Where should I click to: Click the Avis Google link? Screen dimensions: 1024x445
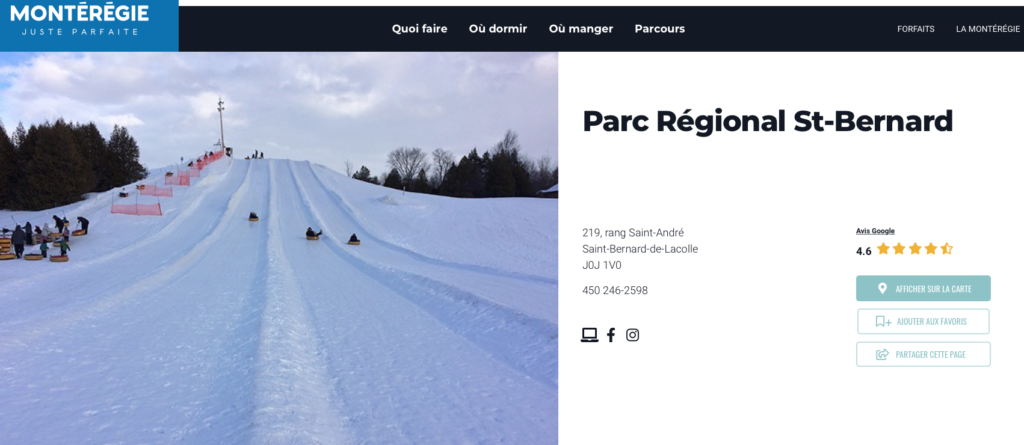[875, 231]
